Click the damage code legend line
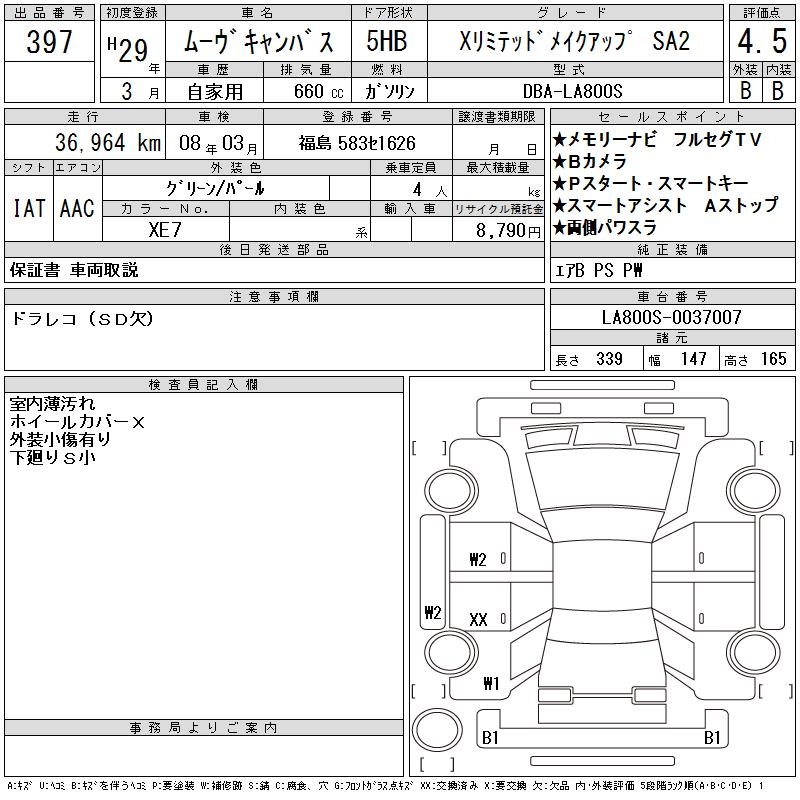This screenshot has width=800, height=800. point(386,786)
